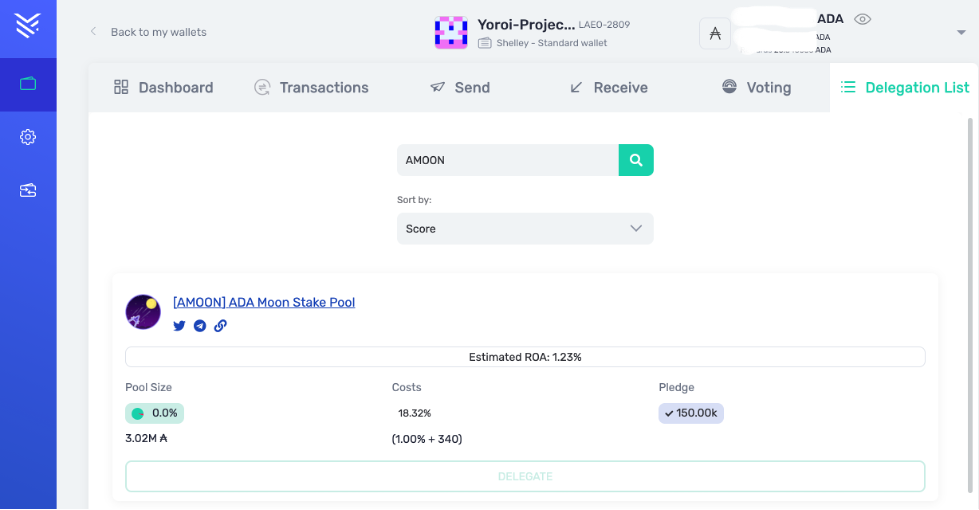
Task: Click the (1.00% + 340) costs text
Action: pos(427,439)
